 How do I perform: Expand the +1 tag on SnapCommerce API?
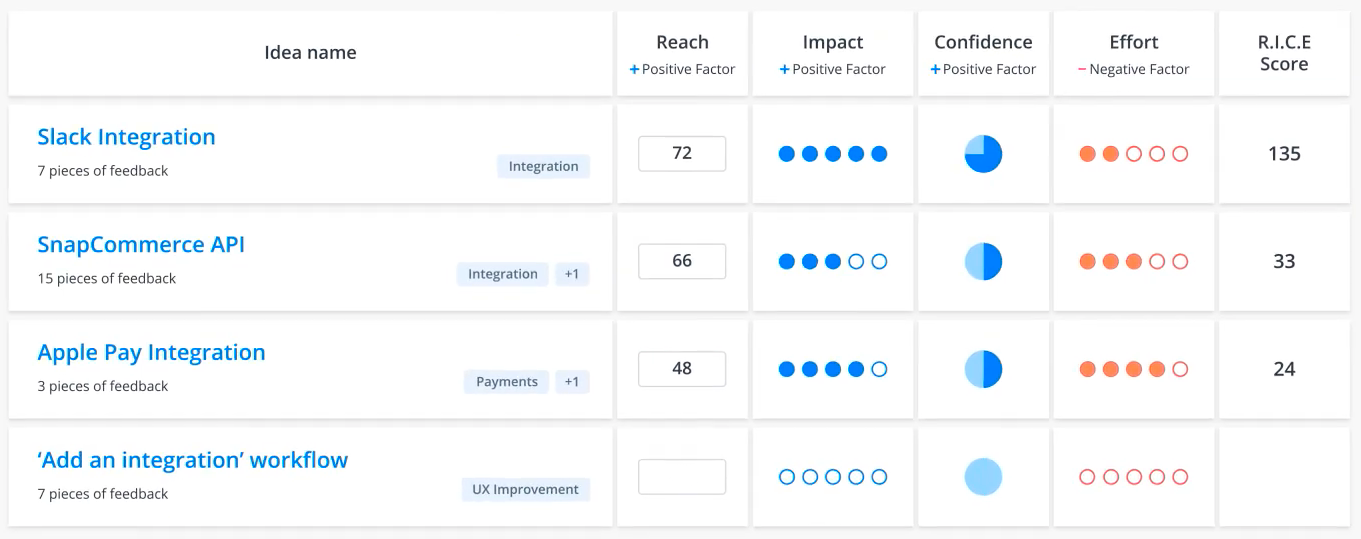[x=572, y=274]
